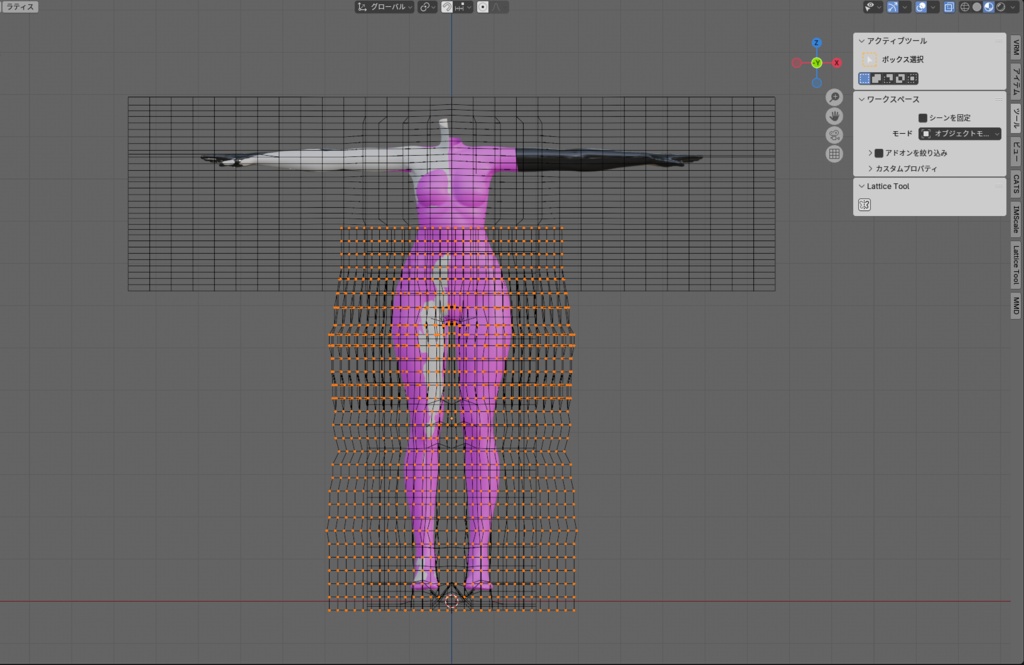1024x665 pixels.
Task: Click the ワークスペース panel drag grip
Action: (998, 99)
